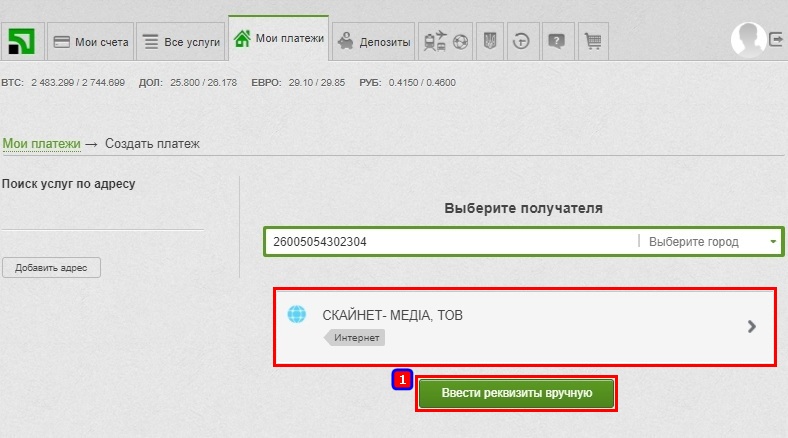Click the Интернет category tag
This screenshot has height=438, width=788.
[x=355, y=338]
